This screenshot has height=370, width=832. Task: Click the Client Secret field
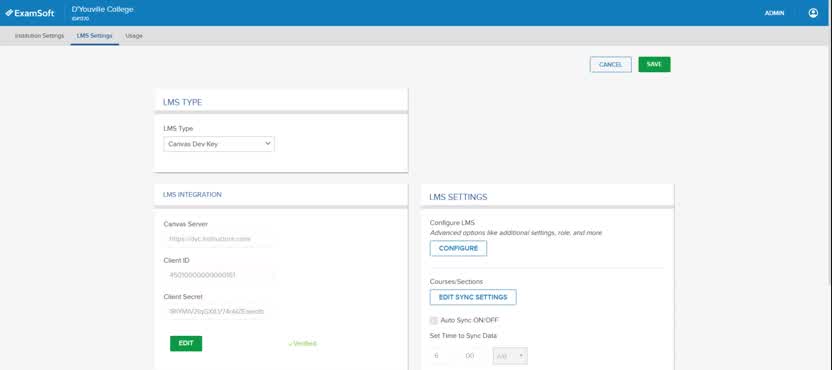coord(219,311)
